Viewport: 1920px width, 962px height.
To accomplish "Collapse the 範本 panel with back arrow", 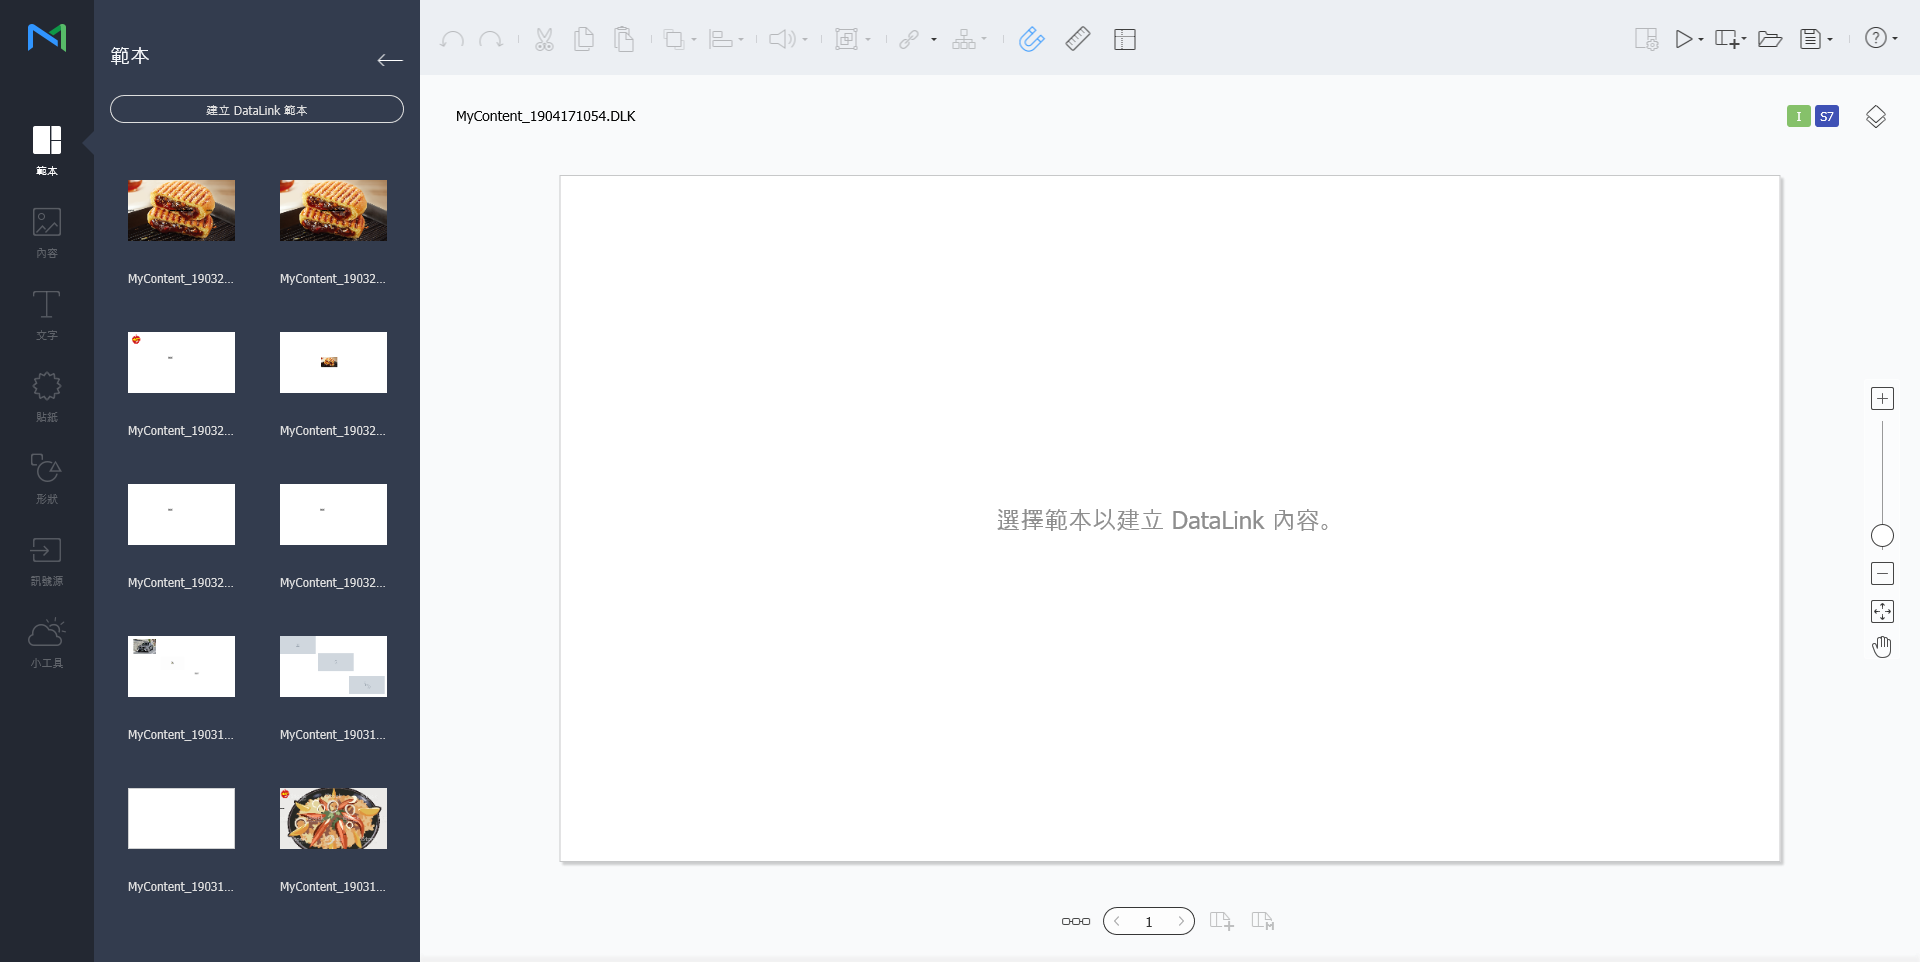I will pos(390,60).
